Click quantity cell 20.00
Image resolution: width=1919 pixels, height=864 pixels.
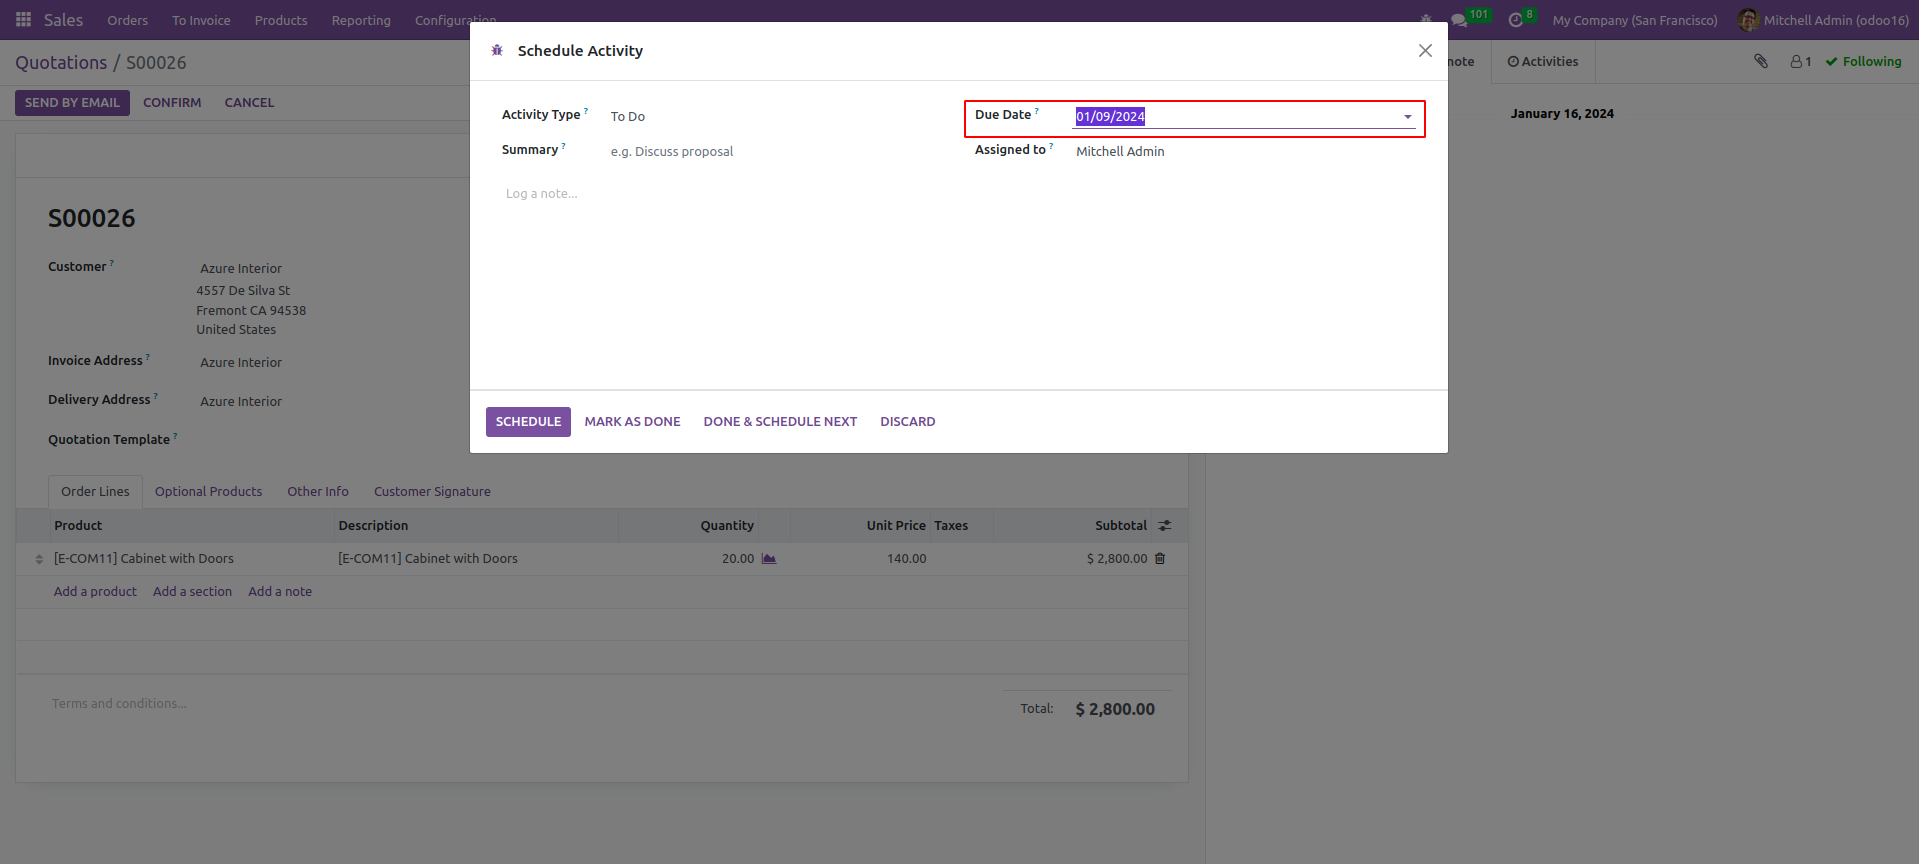[738, 558]
